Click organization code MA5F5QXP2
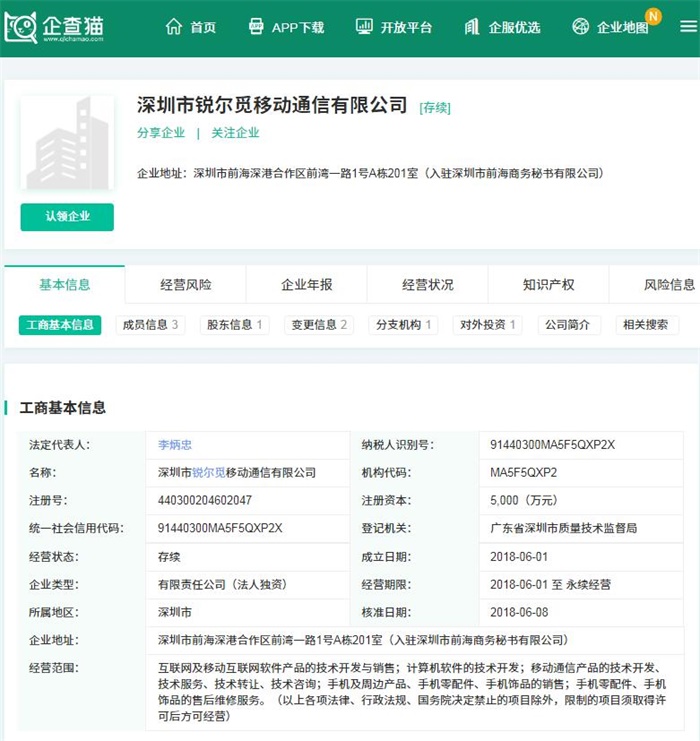700x741 pixels. [x=523, y=473]
